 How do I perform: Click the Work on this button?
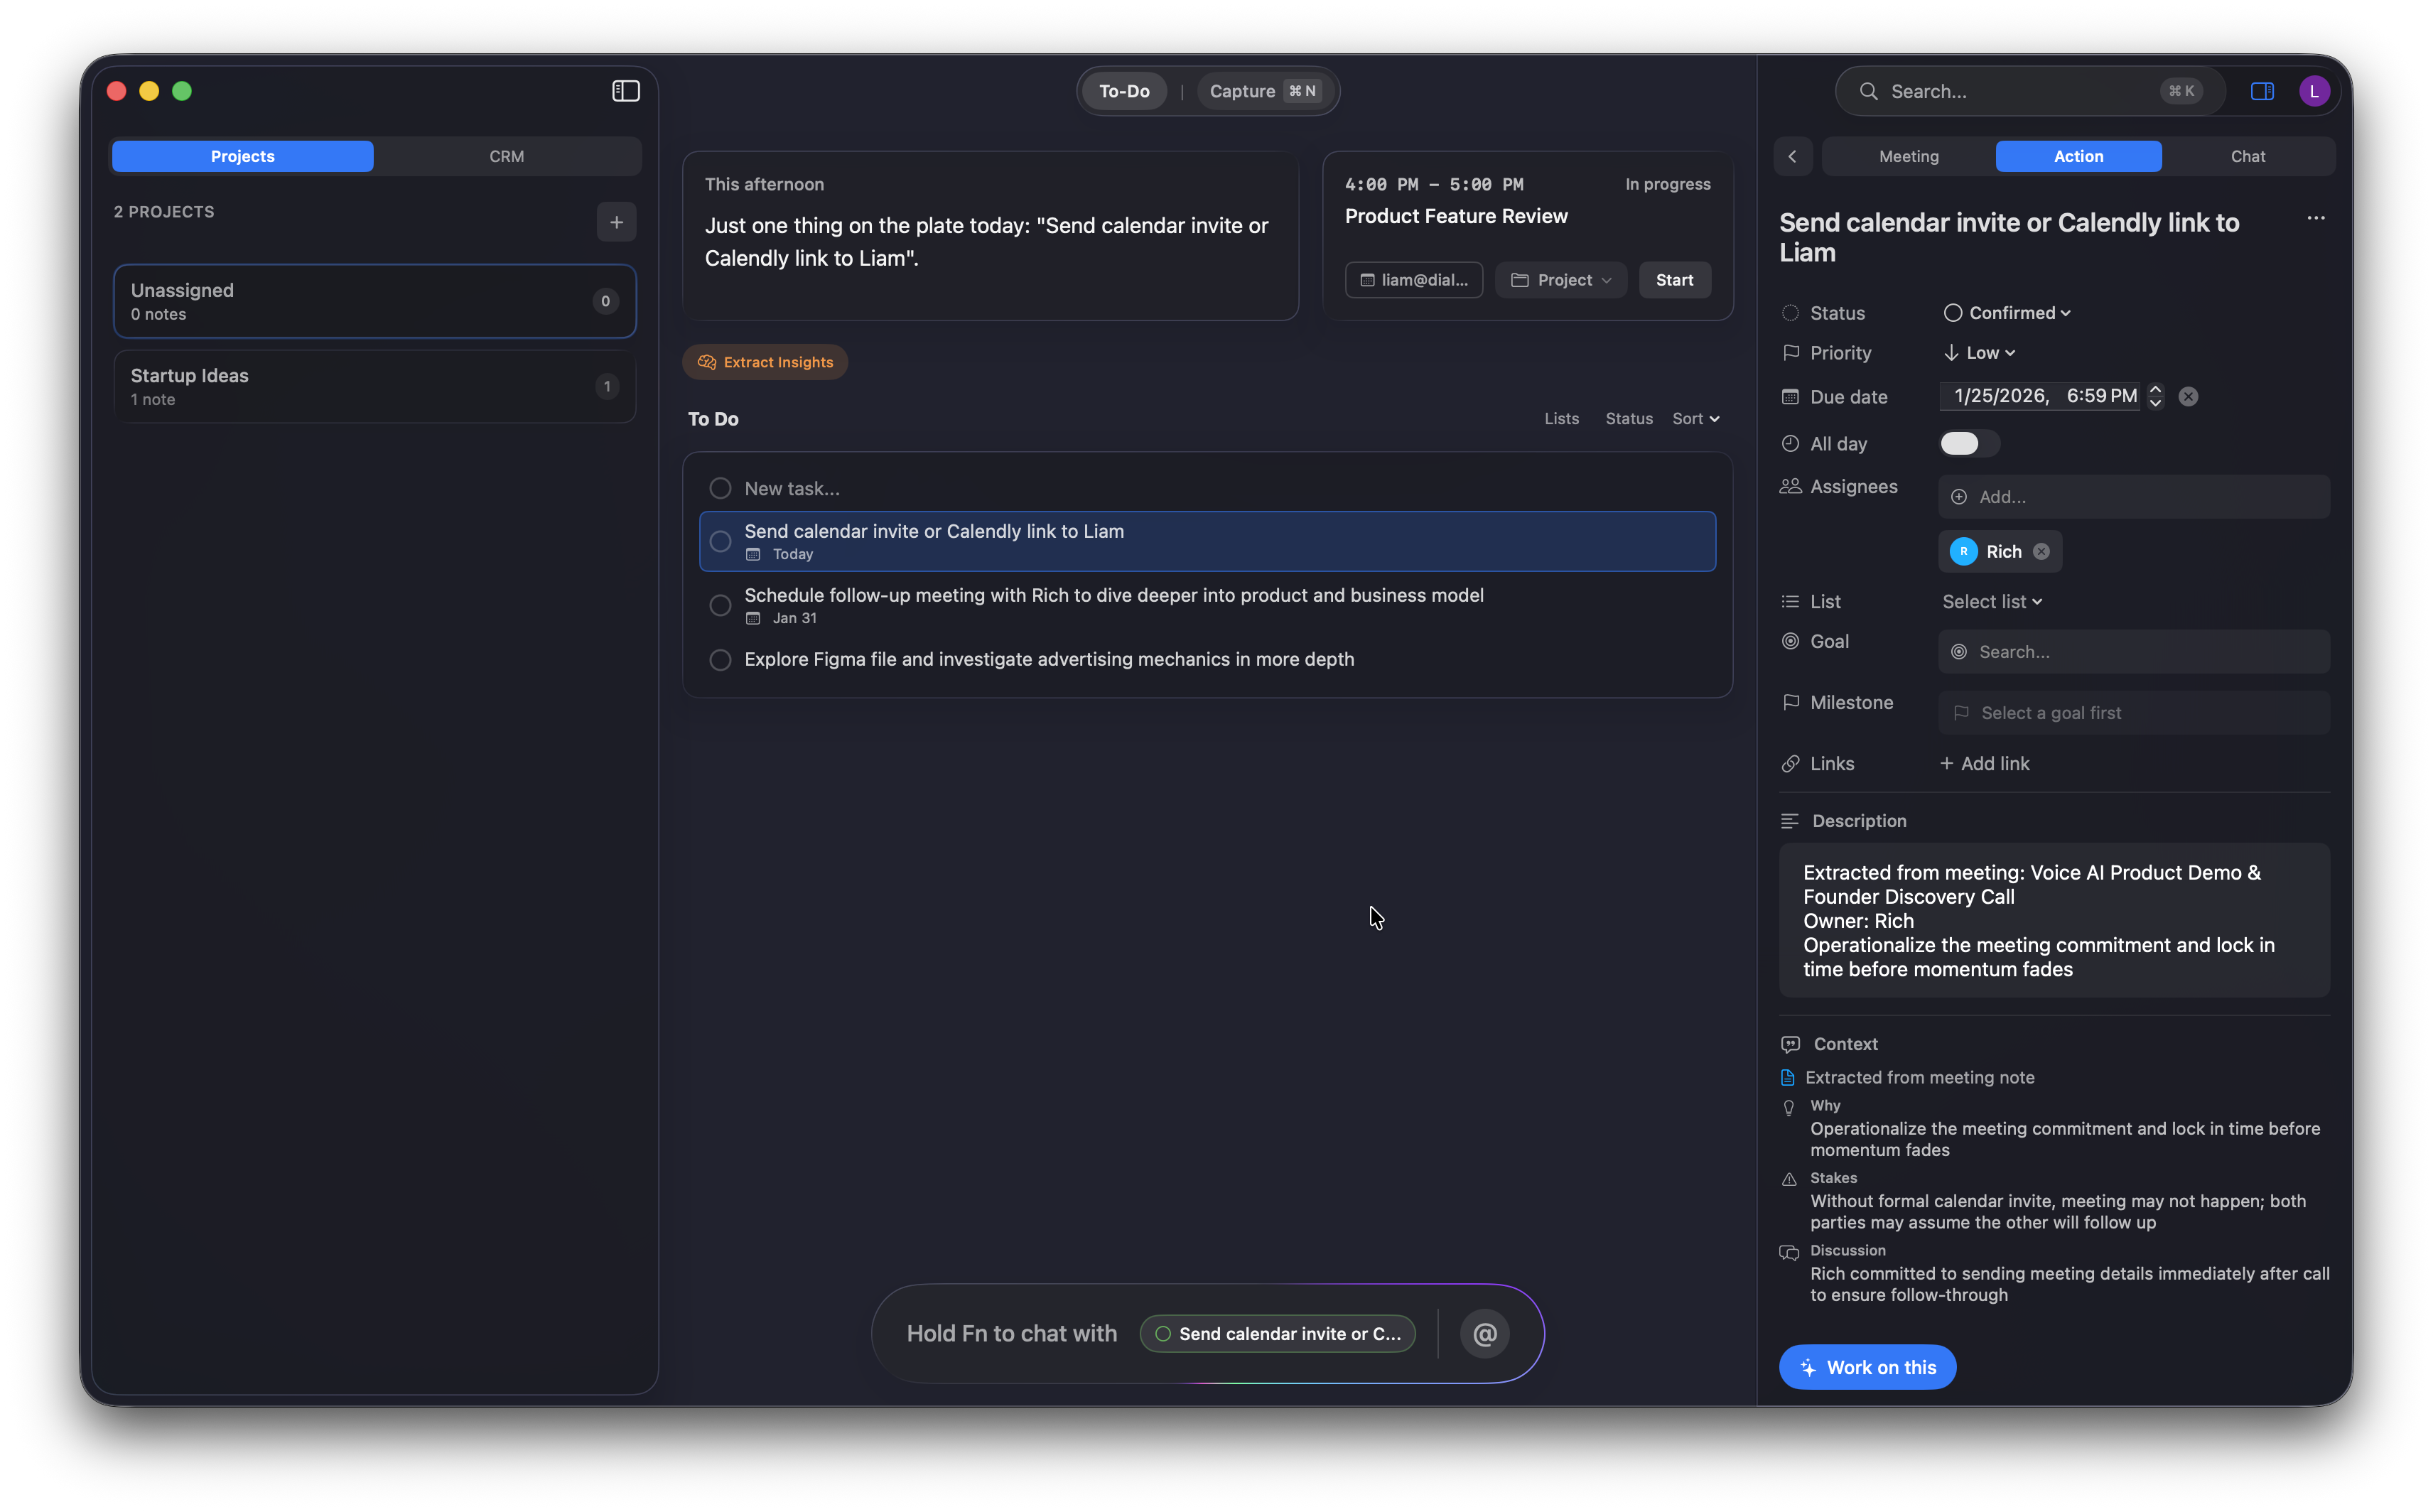tap(1867, 1367)
